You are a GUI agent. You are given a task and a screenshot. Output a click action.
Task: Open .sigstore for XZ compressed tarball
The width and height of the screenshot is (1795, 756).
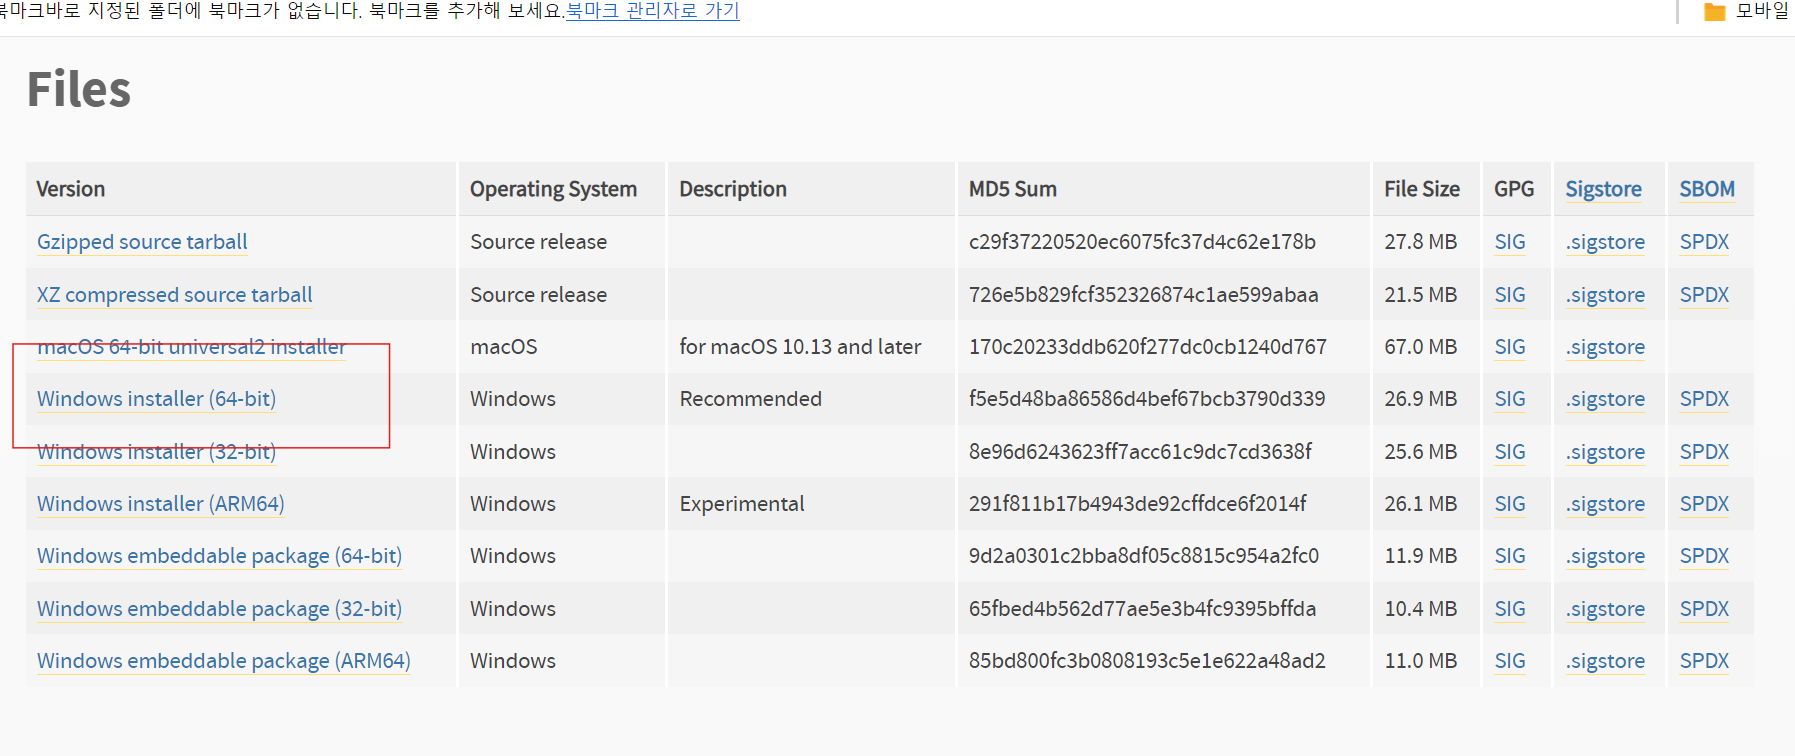click(x=1606, y=295)
